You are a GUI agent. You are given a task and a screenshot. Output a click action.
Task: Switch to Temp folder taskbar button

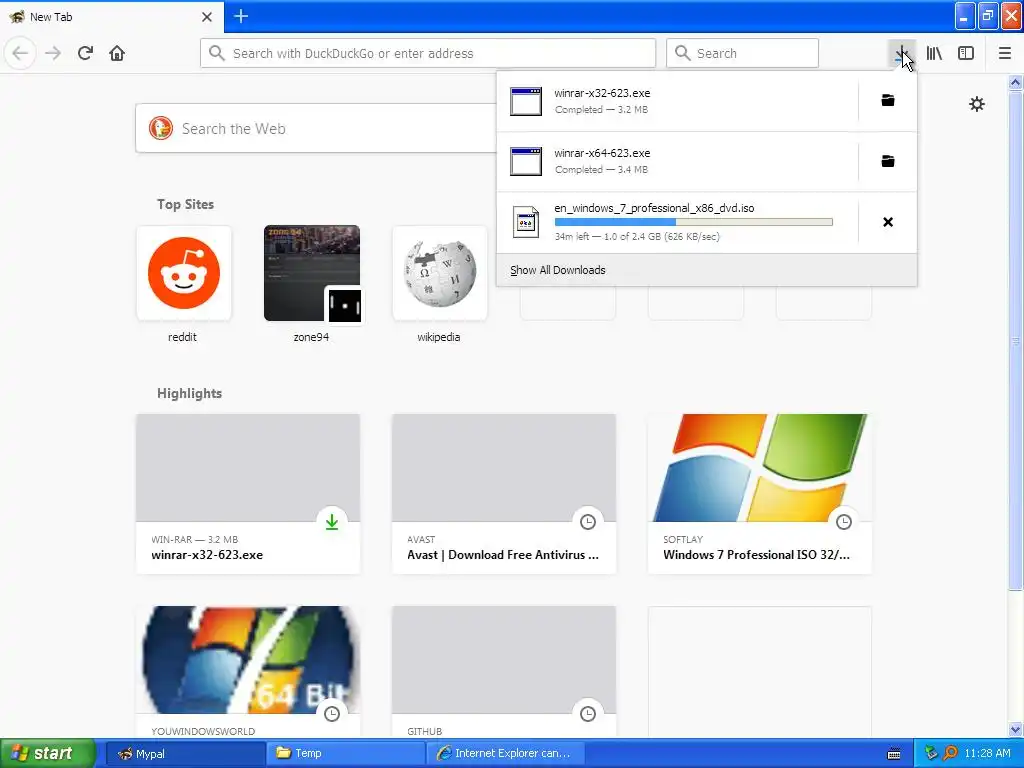click(x=345, y=753)
